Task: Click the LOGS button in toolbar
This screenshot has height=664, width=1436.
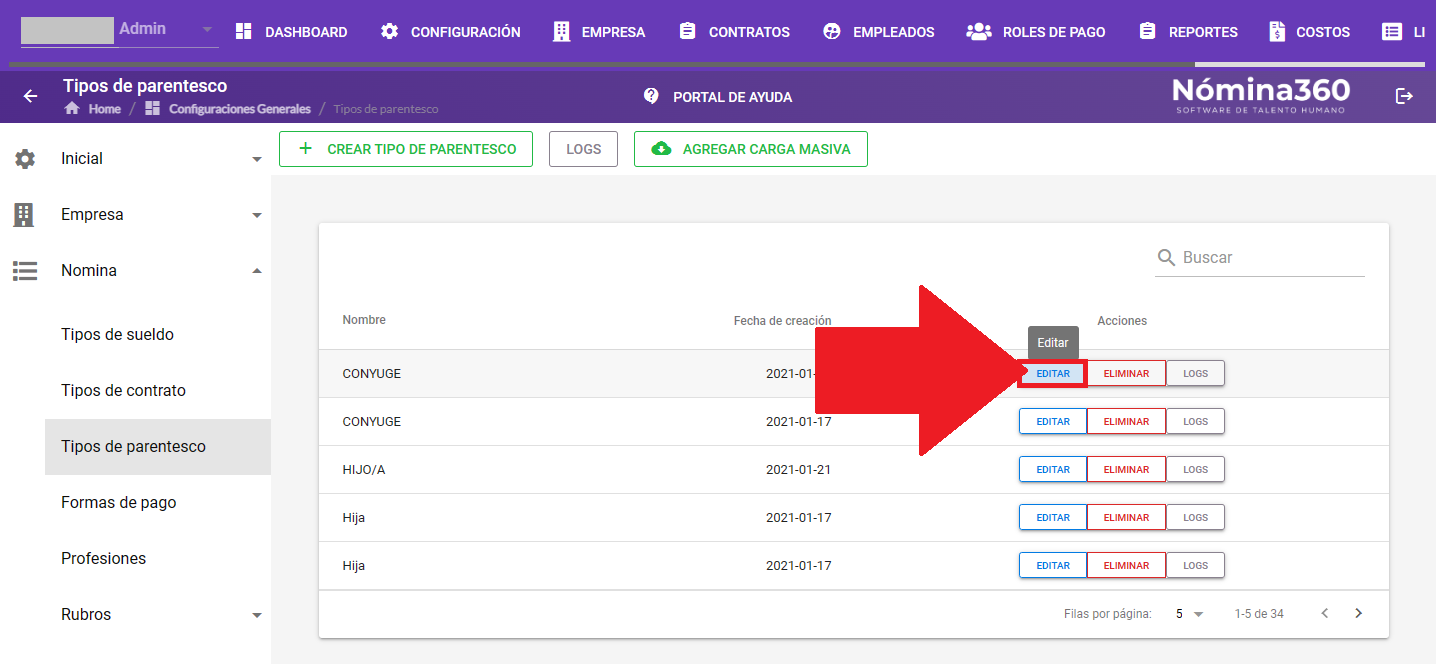Action: [584, 149]
